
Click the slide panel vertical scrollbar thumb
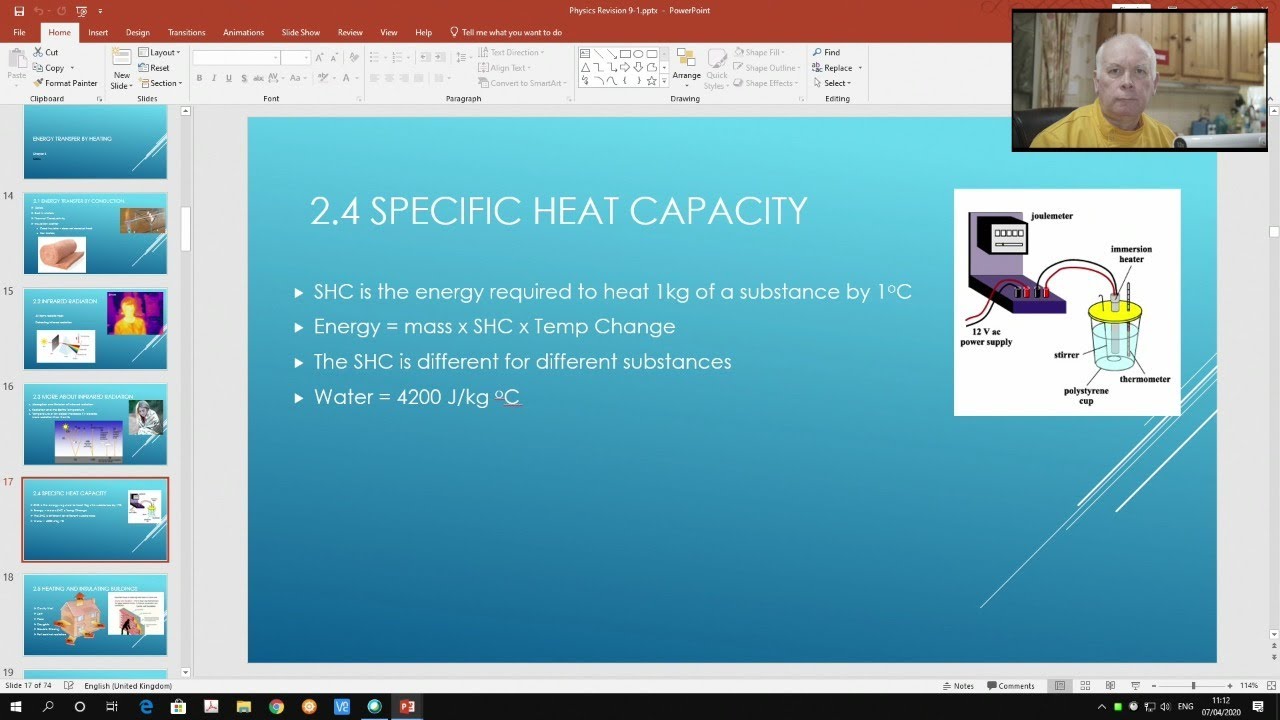[185, 229]
